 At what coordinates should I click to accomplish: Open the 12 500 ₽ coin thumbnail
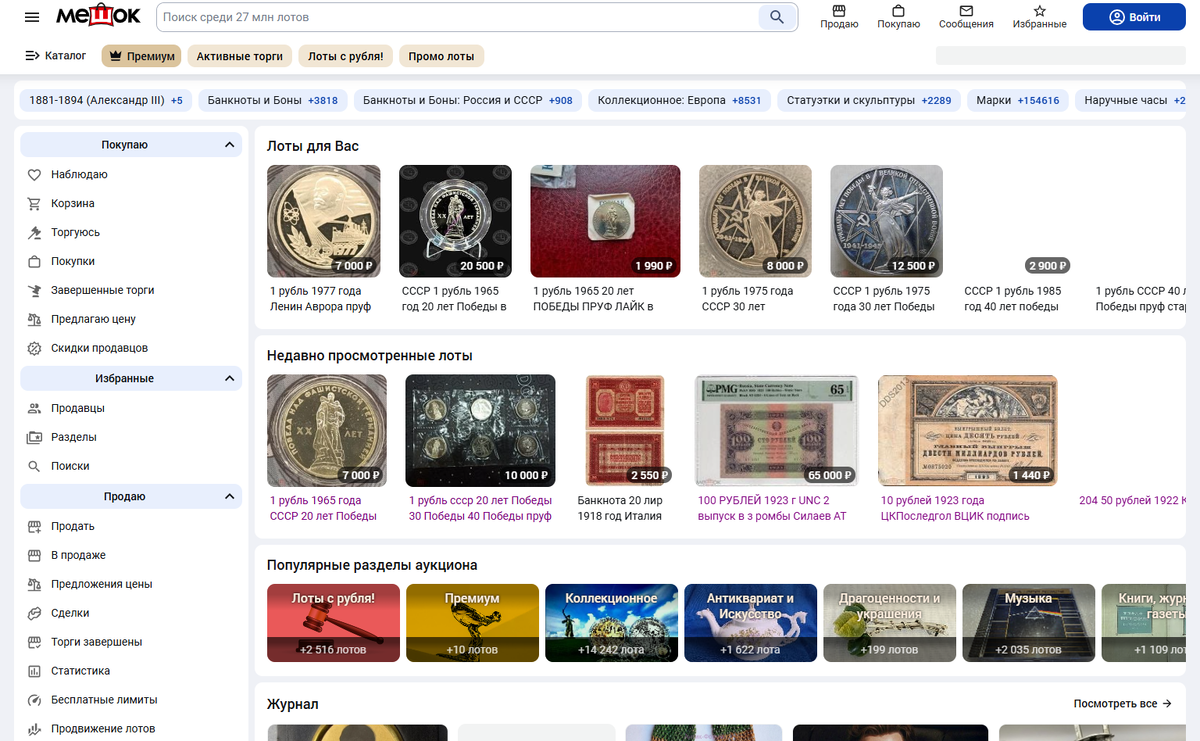click(886, 221)
